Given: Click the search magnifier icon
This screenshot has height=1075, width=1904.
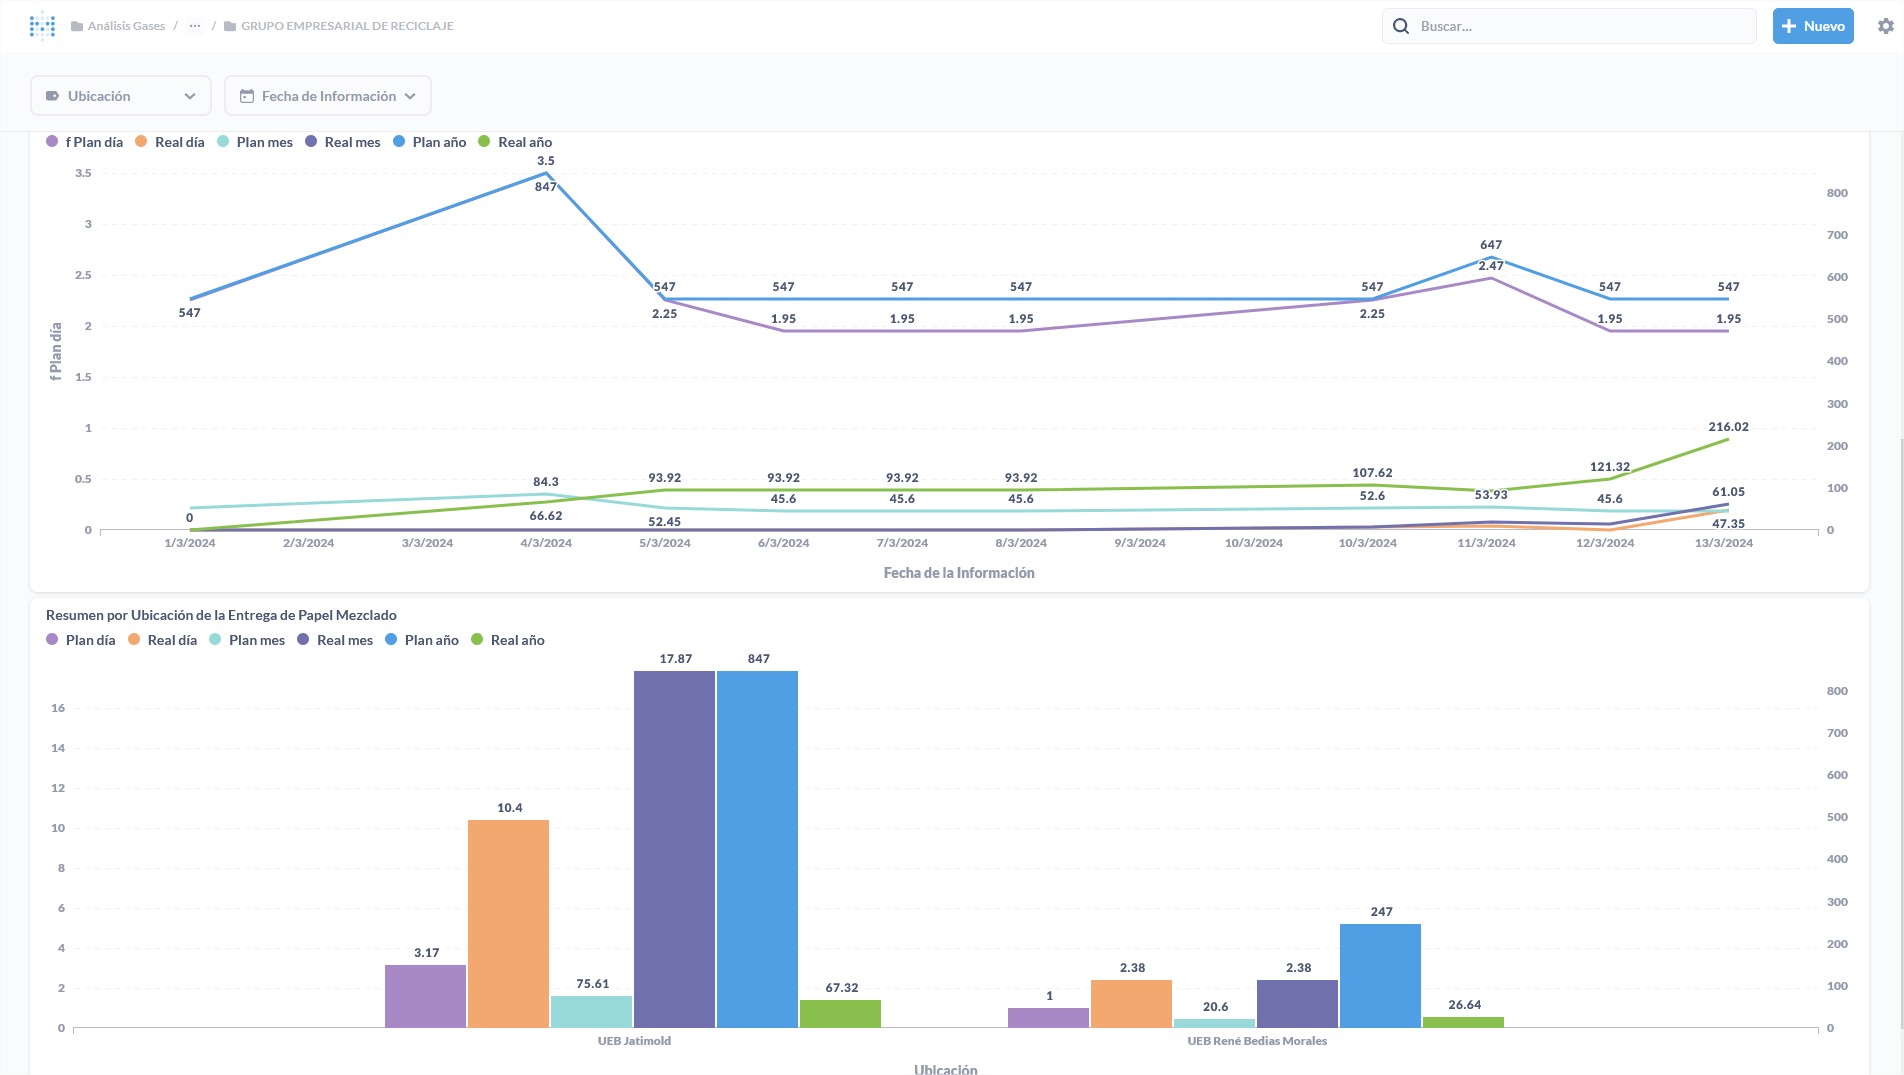Looking at the screenshot, I should (x=1401, y=26).
